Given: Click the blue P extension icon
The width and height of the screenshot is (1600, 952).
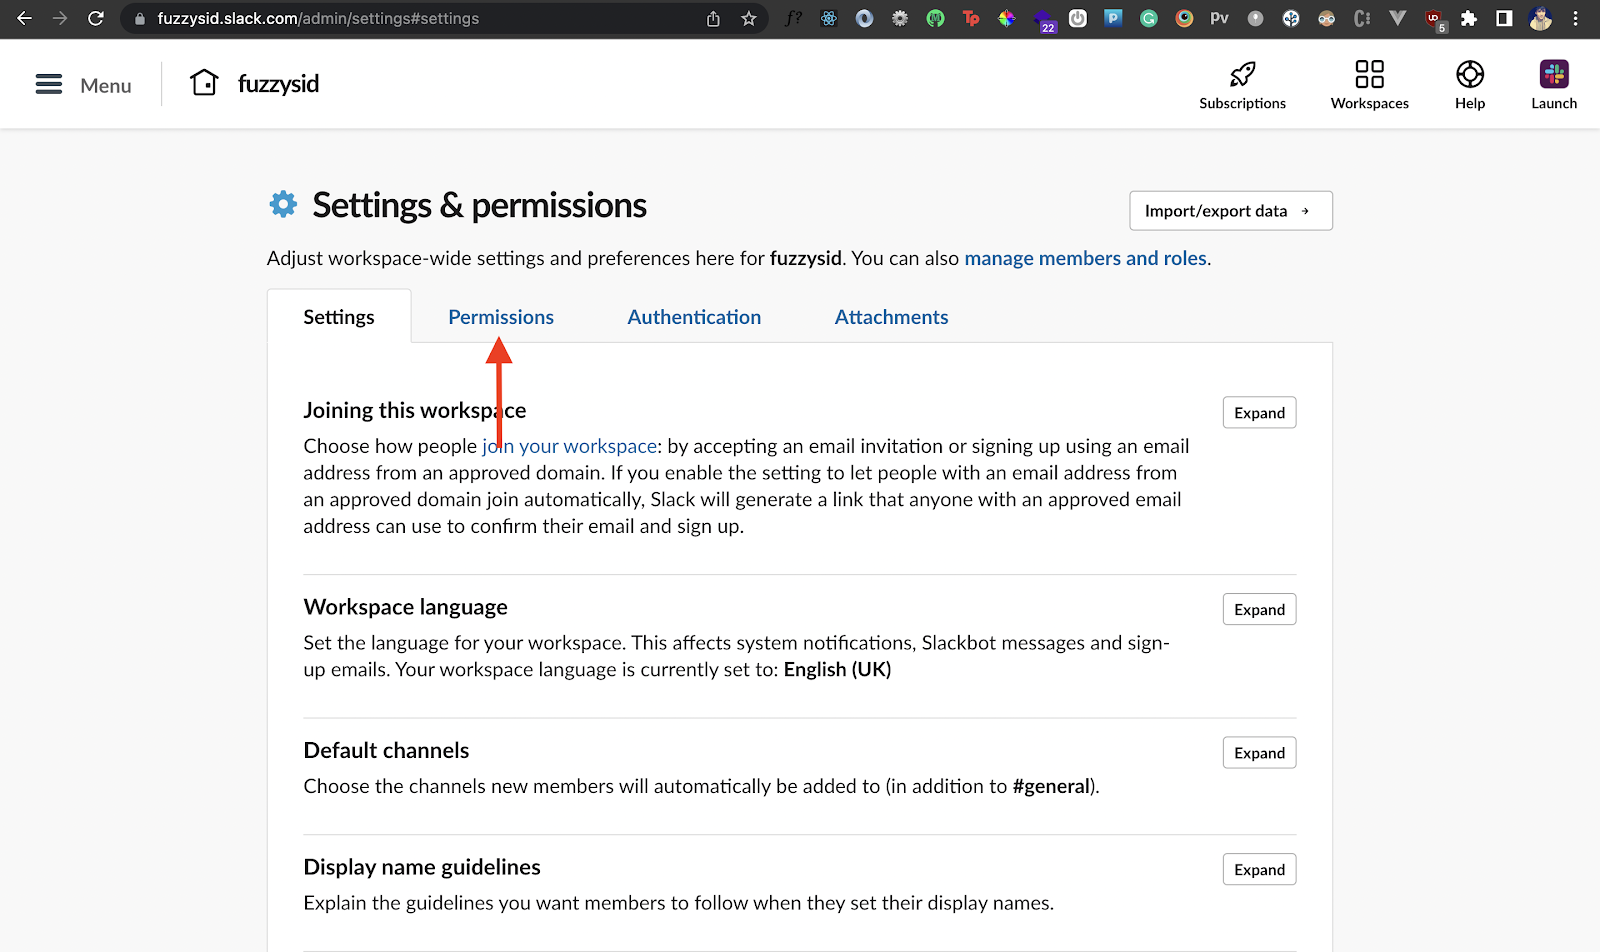Looking at the screenshot, I should click(1113, 18).
